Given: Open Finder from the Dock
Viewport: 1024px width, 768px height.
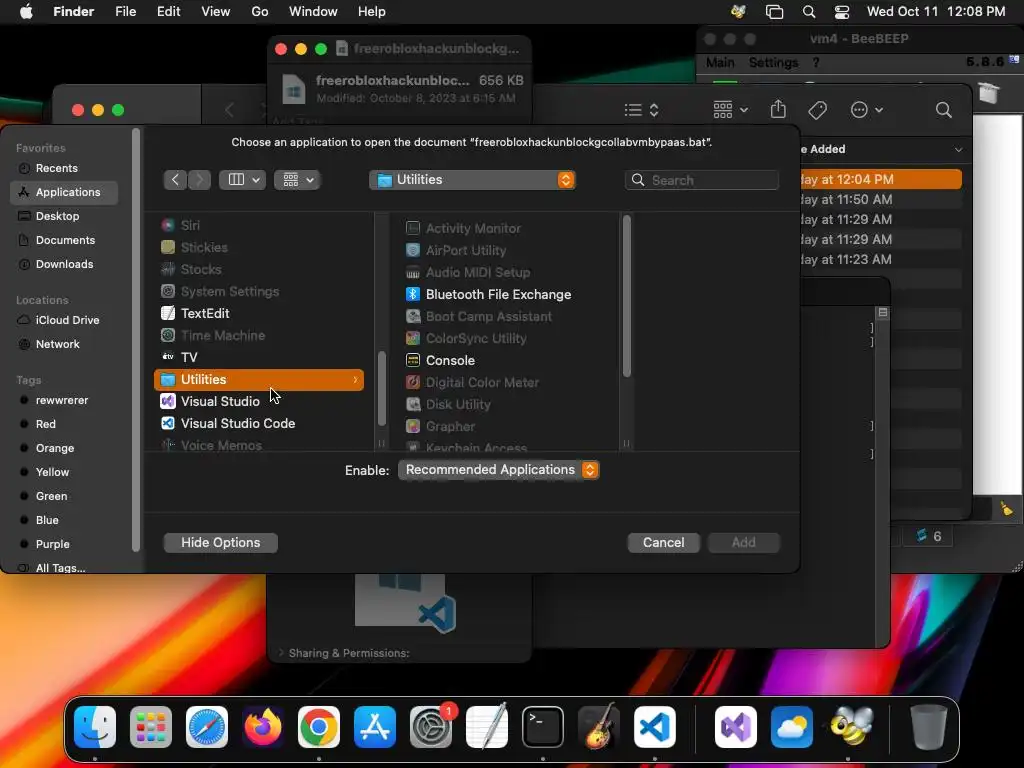Looking at the screenshot, I should pyautogui.click(x=95, y=727).
